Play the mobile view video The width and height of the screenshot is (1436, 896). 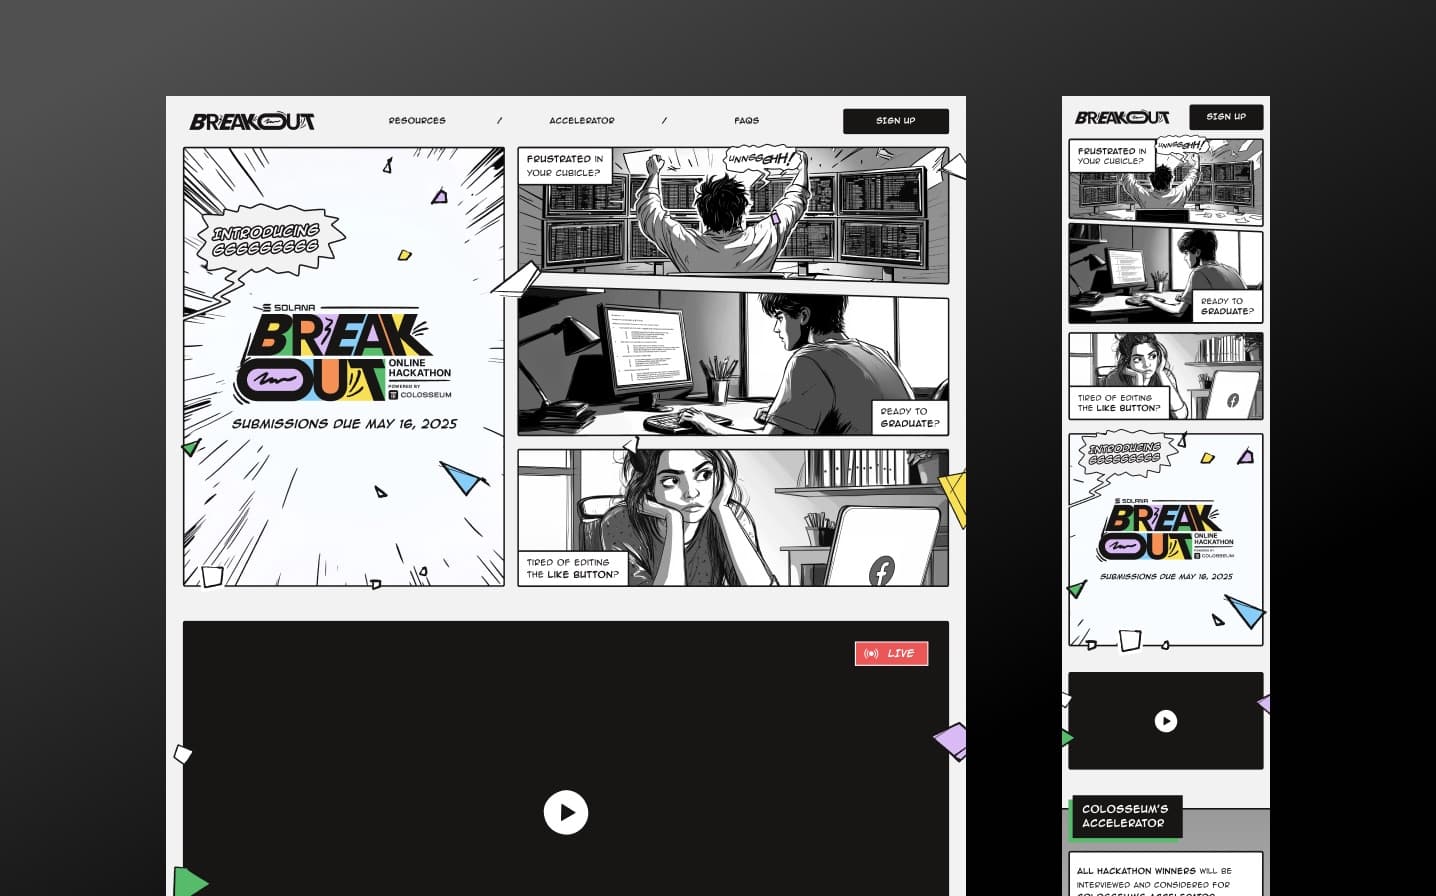[1166, 721]
